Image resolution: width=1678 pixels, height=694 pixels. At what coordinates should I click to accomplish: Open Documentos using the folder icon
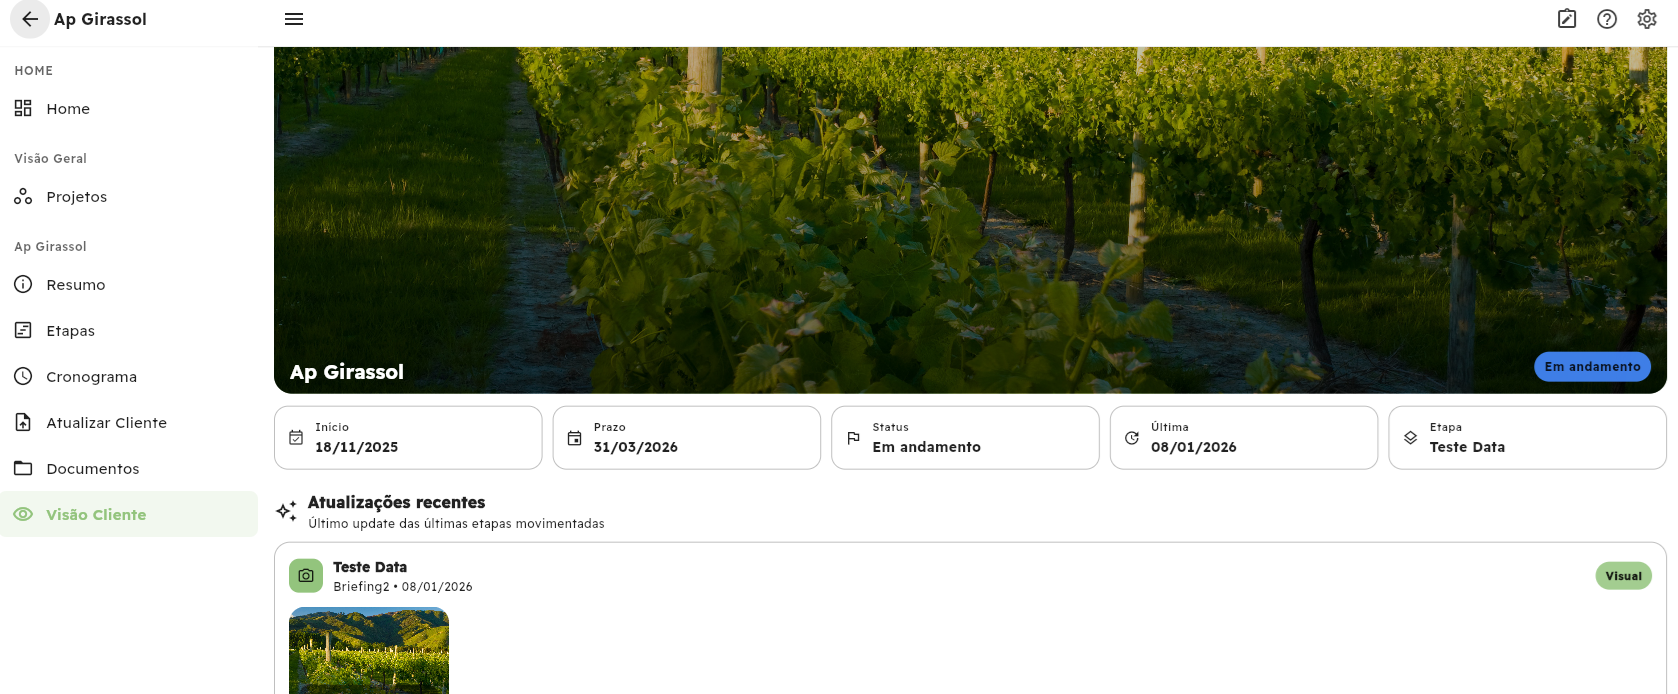(x=23, y=468)
